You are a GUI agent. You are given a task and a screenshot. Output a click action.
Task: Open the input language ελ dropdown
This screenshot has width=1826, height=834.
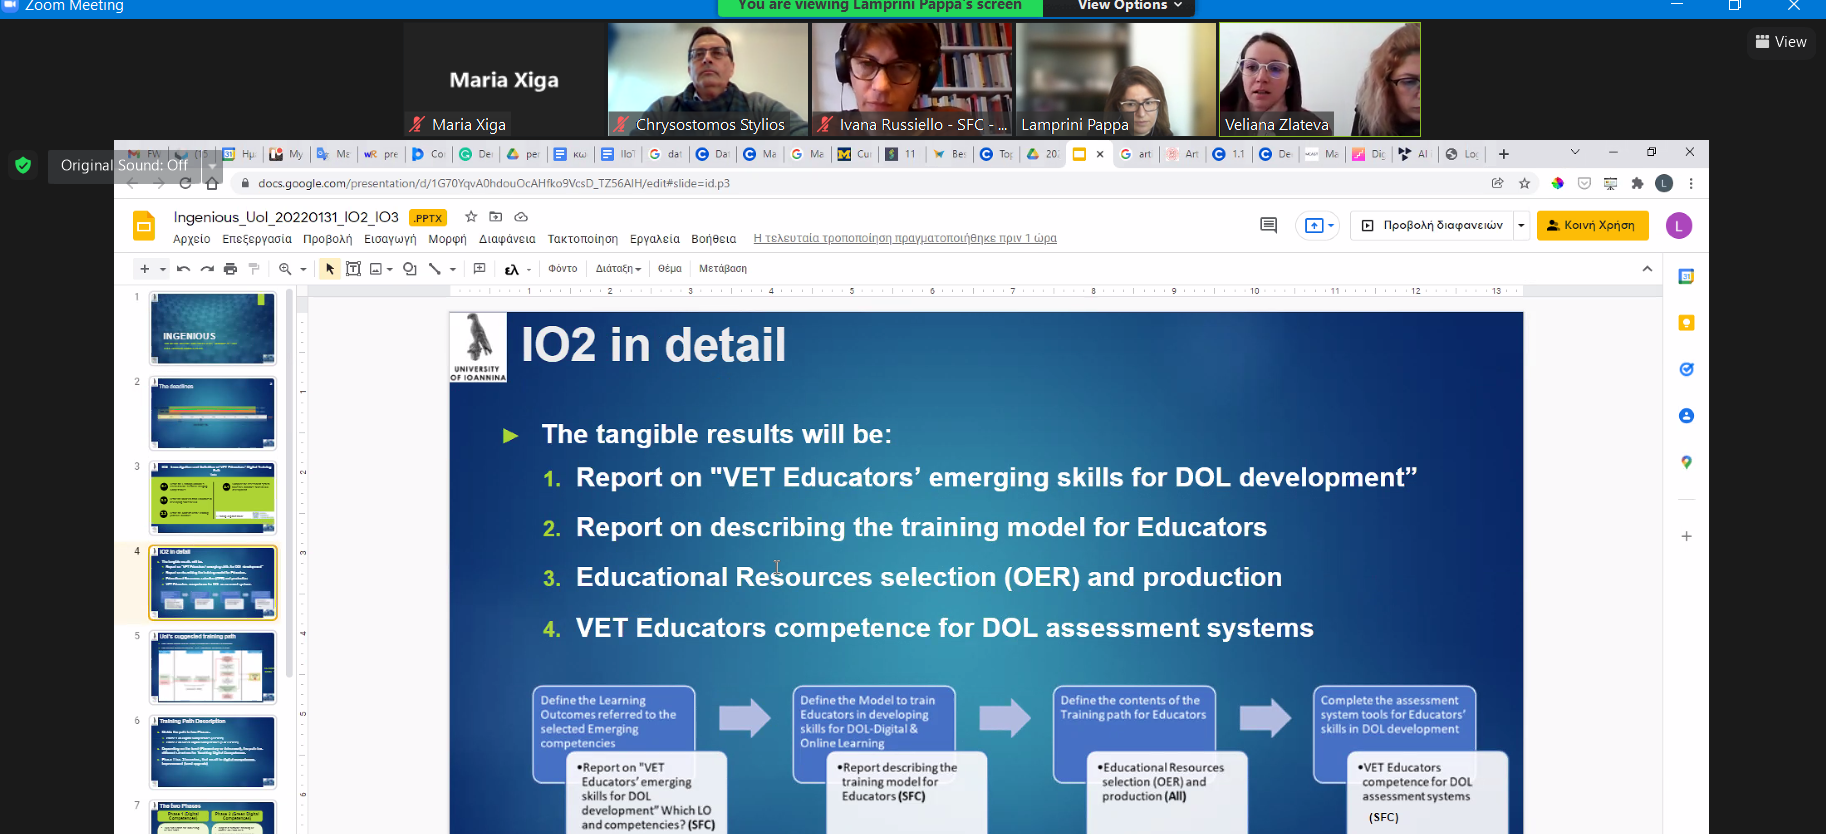(x=517, y=269)
